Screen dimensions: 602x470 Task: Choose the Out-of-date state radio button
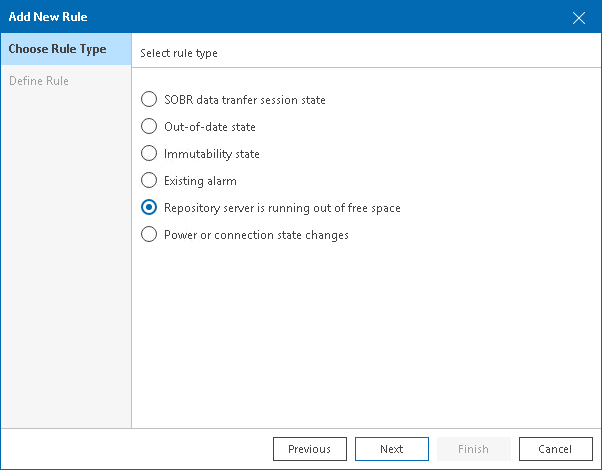pyautogui.click(x=149, y=127)
